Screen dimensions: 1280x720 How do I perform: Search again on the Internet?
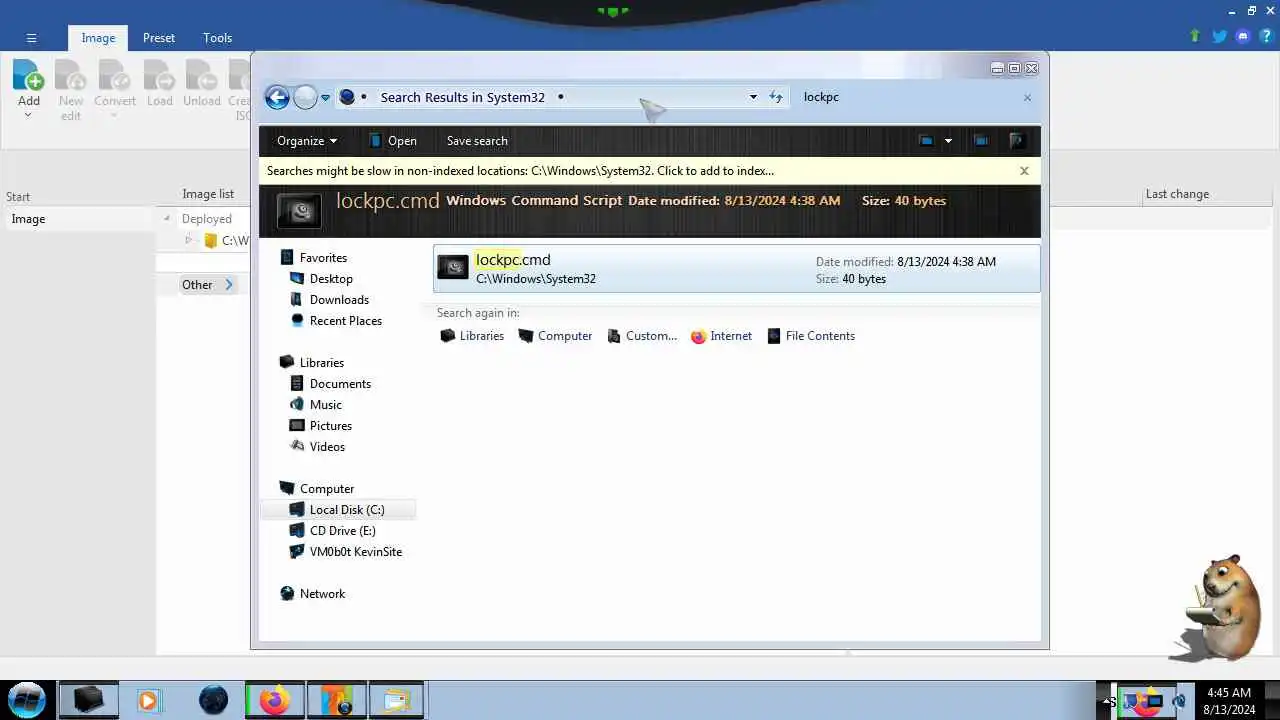[721, 336]
